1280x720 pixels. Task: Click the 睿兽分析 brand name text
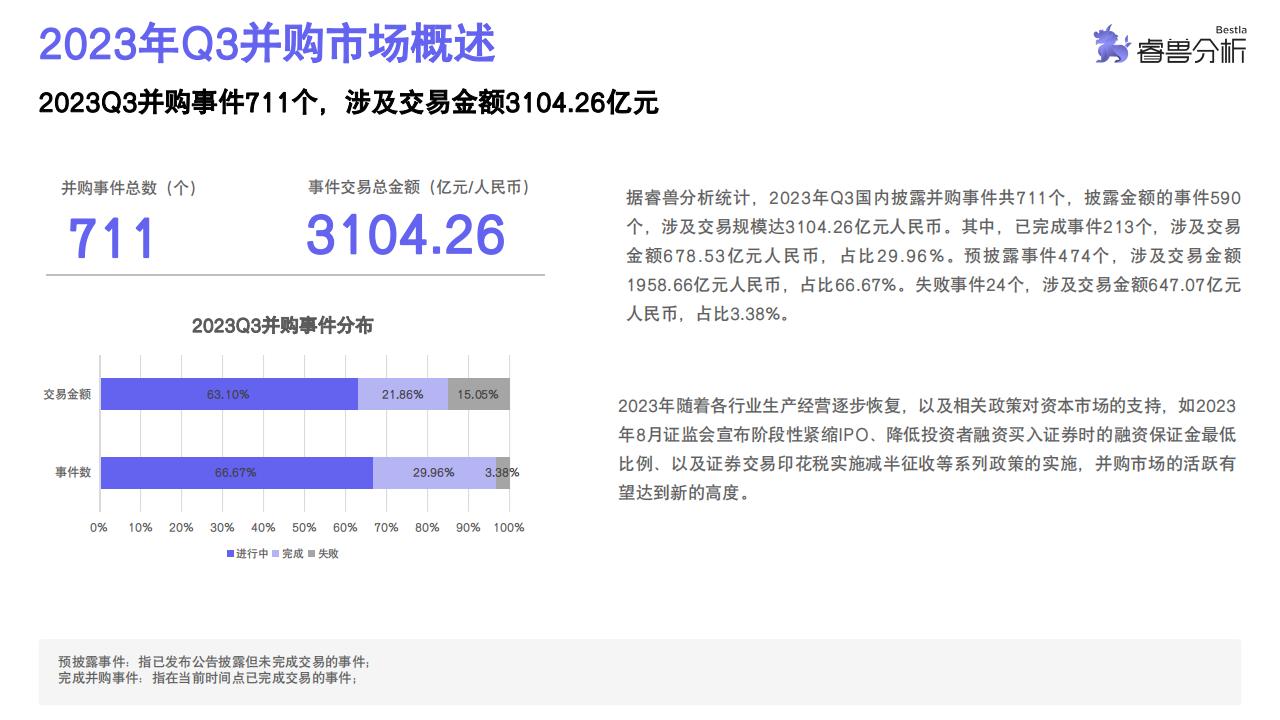tap(1192, 50)
